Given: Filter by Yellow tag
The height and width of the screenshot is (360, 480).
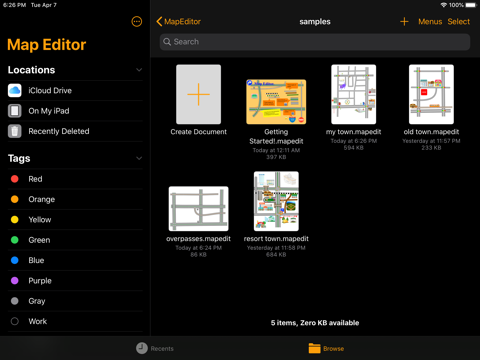Looking at the screenshot, I should click(75, 220).
